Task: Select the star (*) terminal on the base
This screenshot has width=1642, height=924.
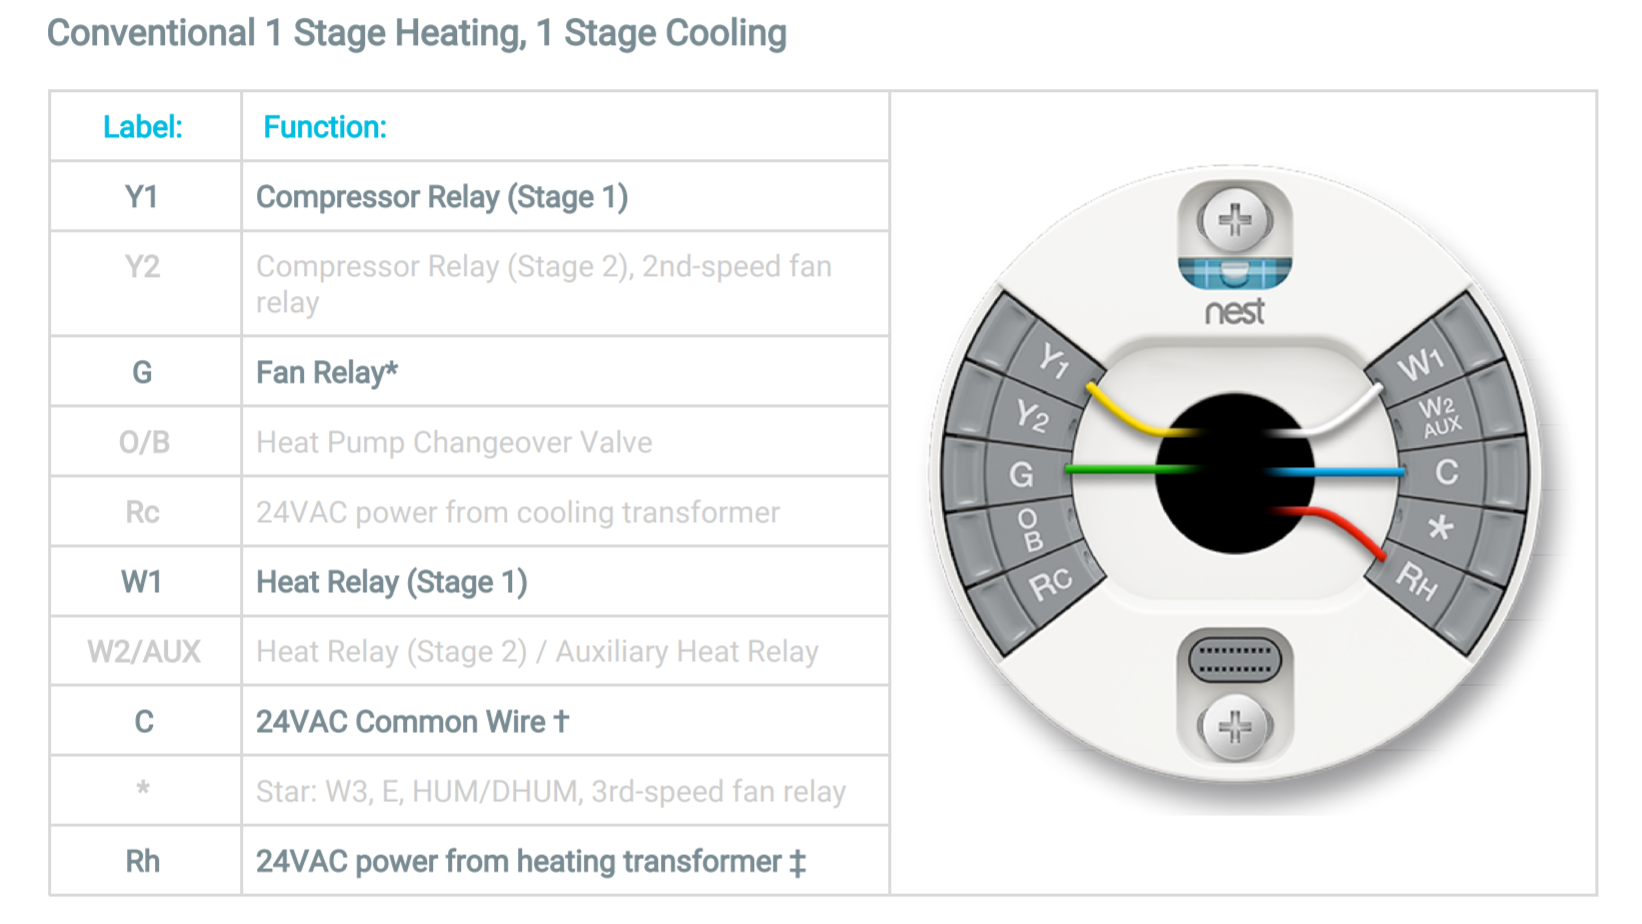Action: point(1440,527)
